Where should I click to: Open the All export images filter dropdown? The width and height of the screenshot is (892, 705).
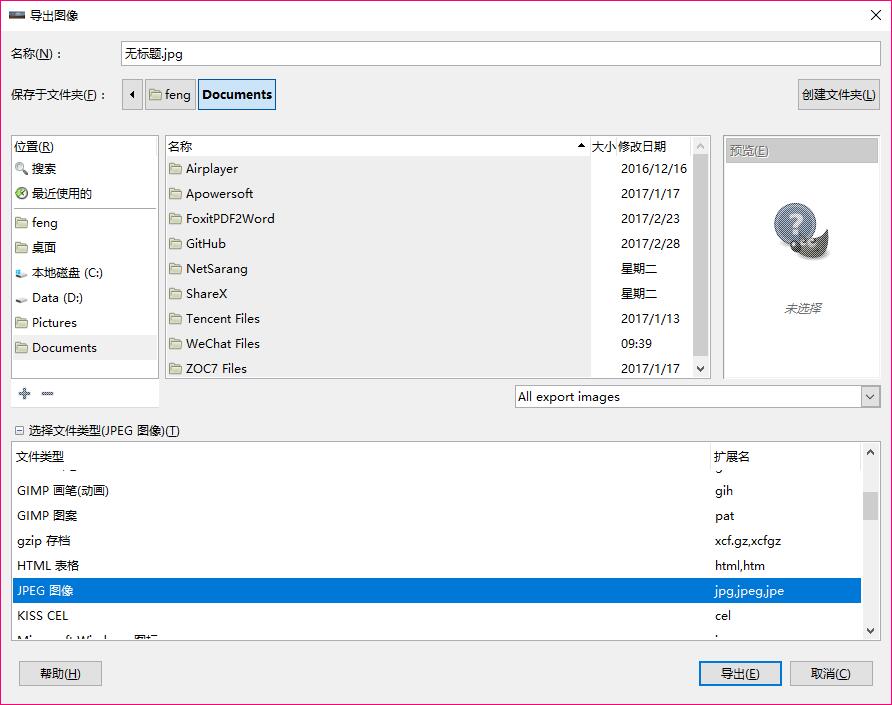point(697,397)
